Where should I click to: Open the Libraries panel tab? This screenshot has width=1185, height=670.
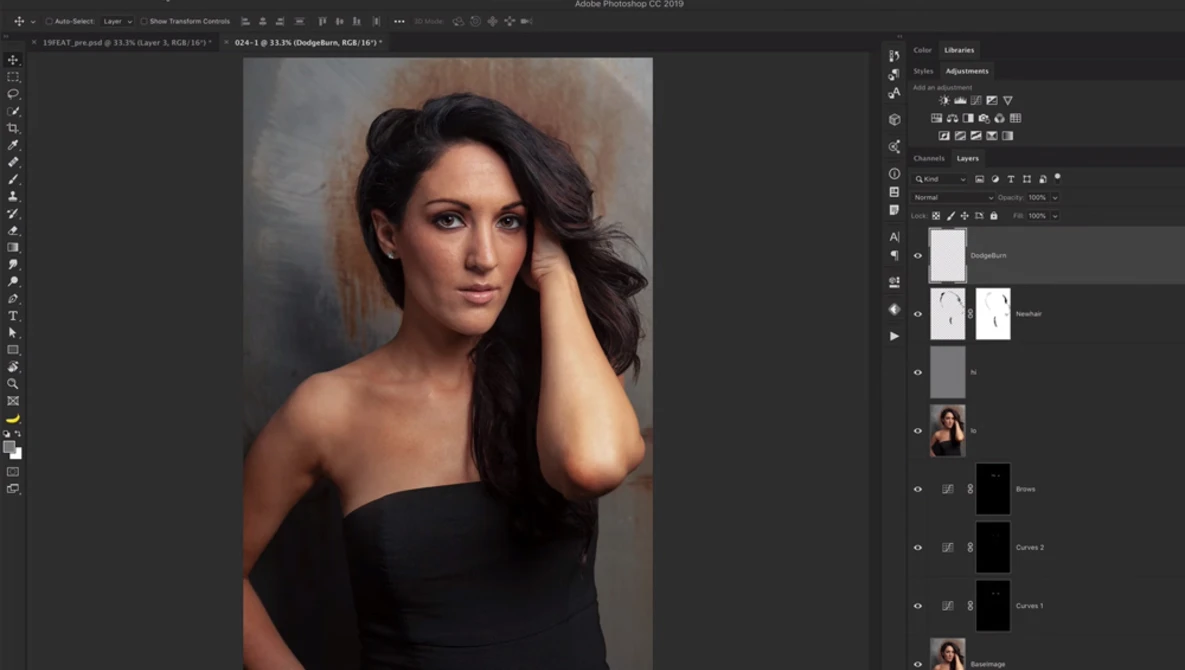tap(959, 50)
